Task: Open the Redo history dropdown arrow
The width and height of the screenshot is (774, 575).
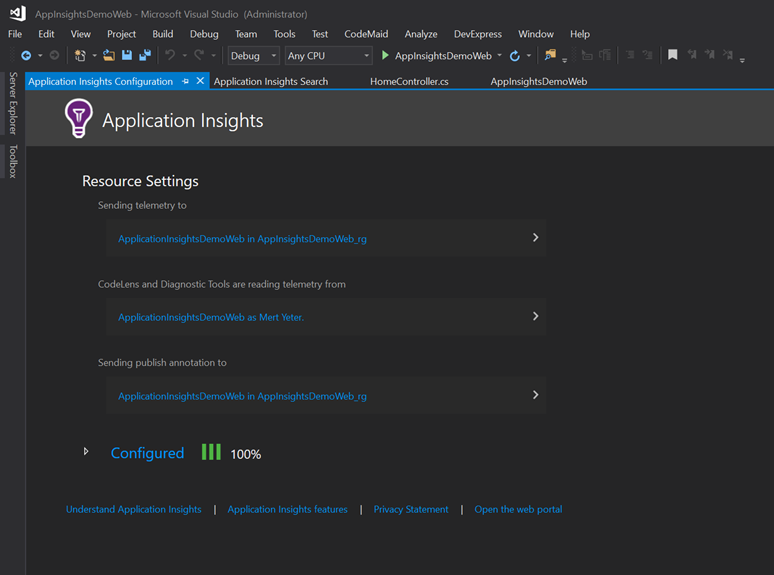Action: pos(213,56)
